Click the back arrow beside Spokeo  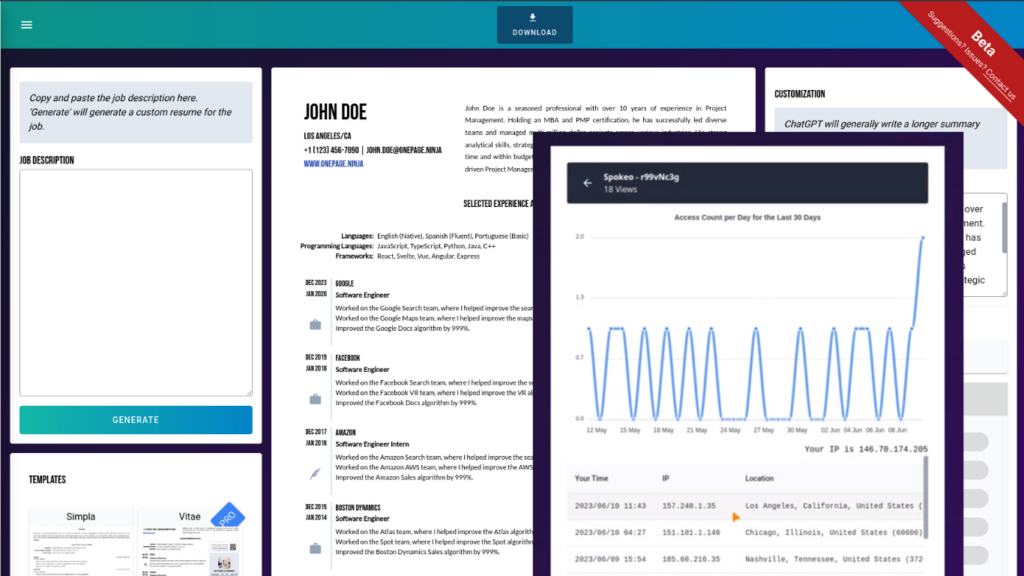coord(587,183)
